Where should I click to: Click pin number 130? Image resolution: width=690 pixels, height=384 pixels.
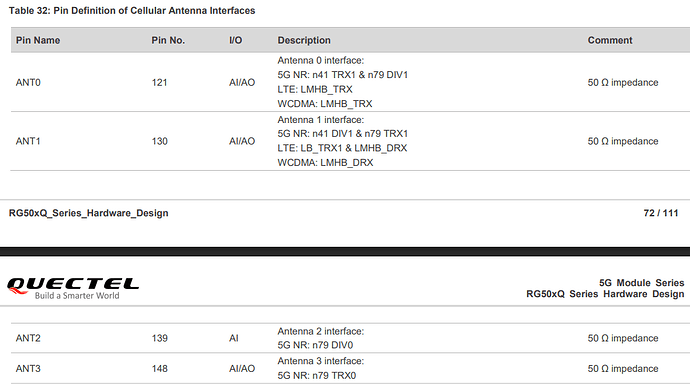(x=159, y=141)
